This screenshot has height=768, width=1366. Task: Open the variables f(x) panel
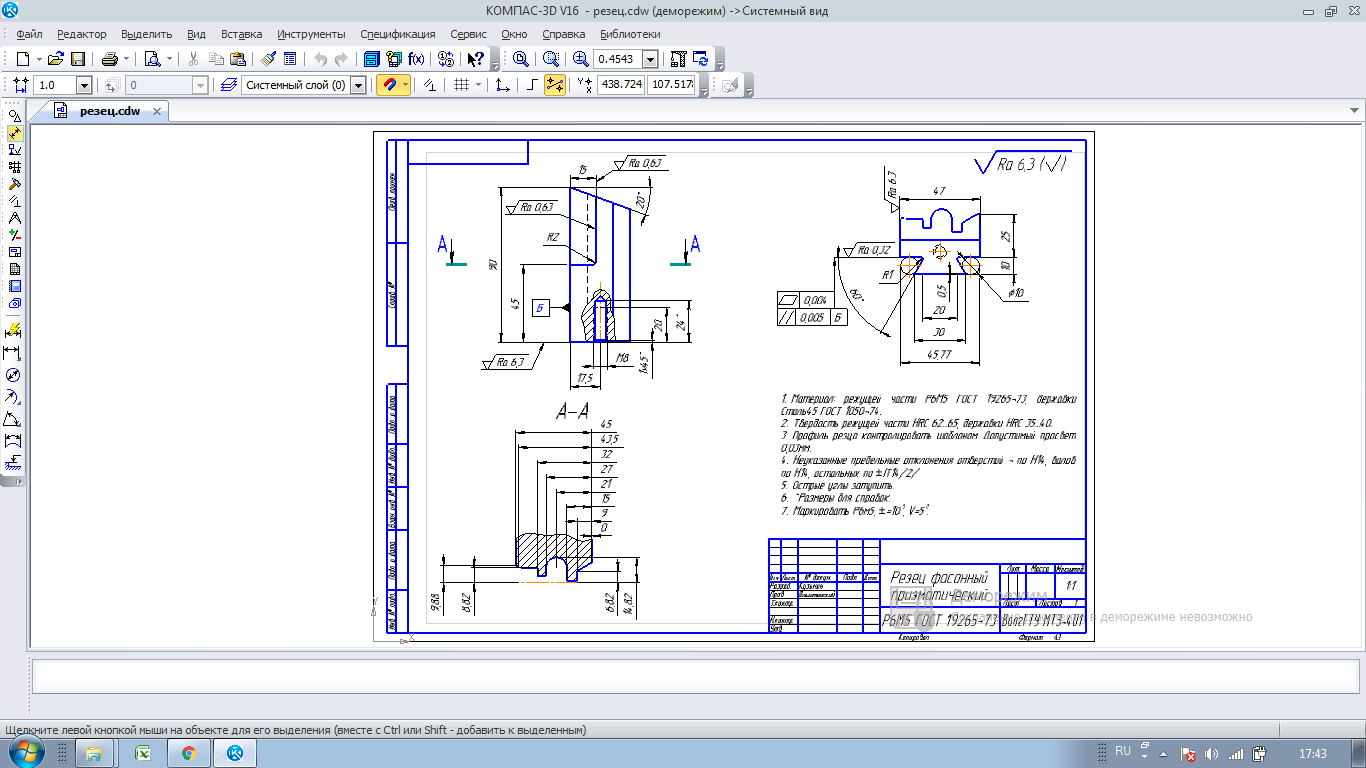(x=416, y=59)
